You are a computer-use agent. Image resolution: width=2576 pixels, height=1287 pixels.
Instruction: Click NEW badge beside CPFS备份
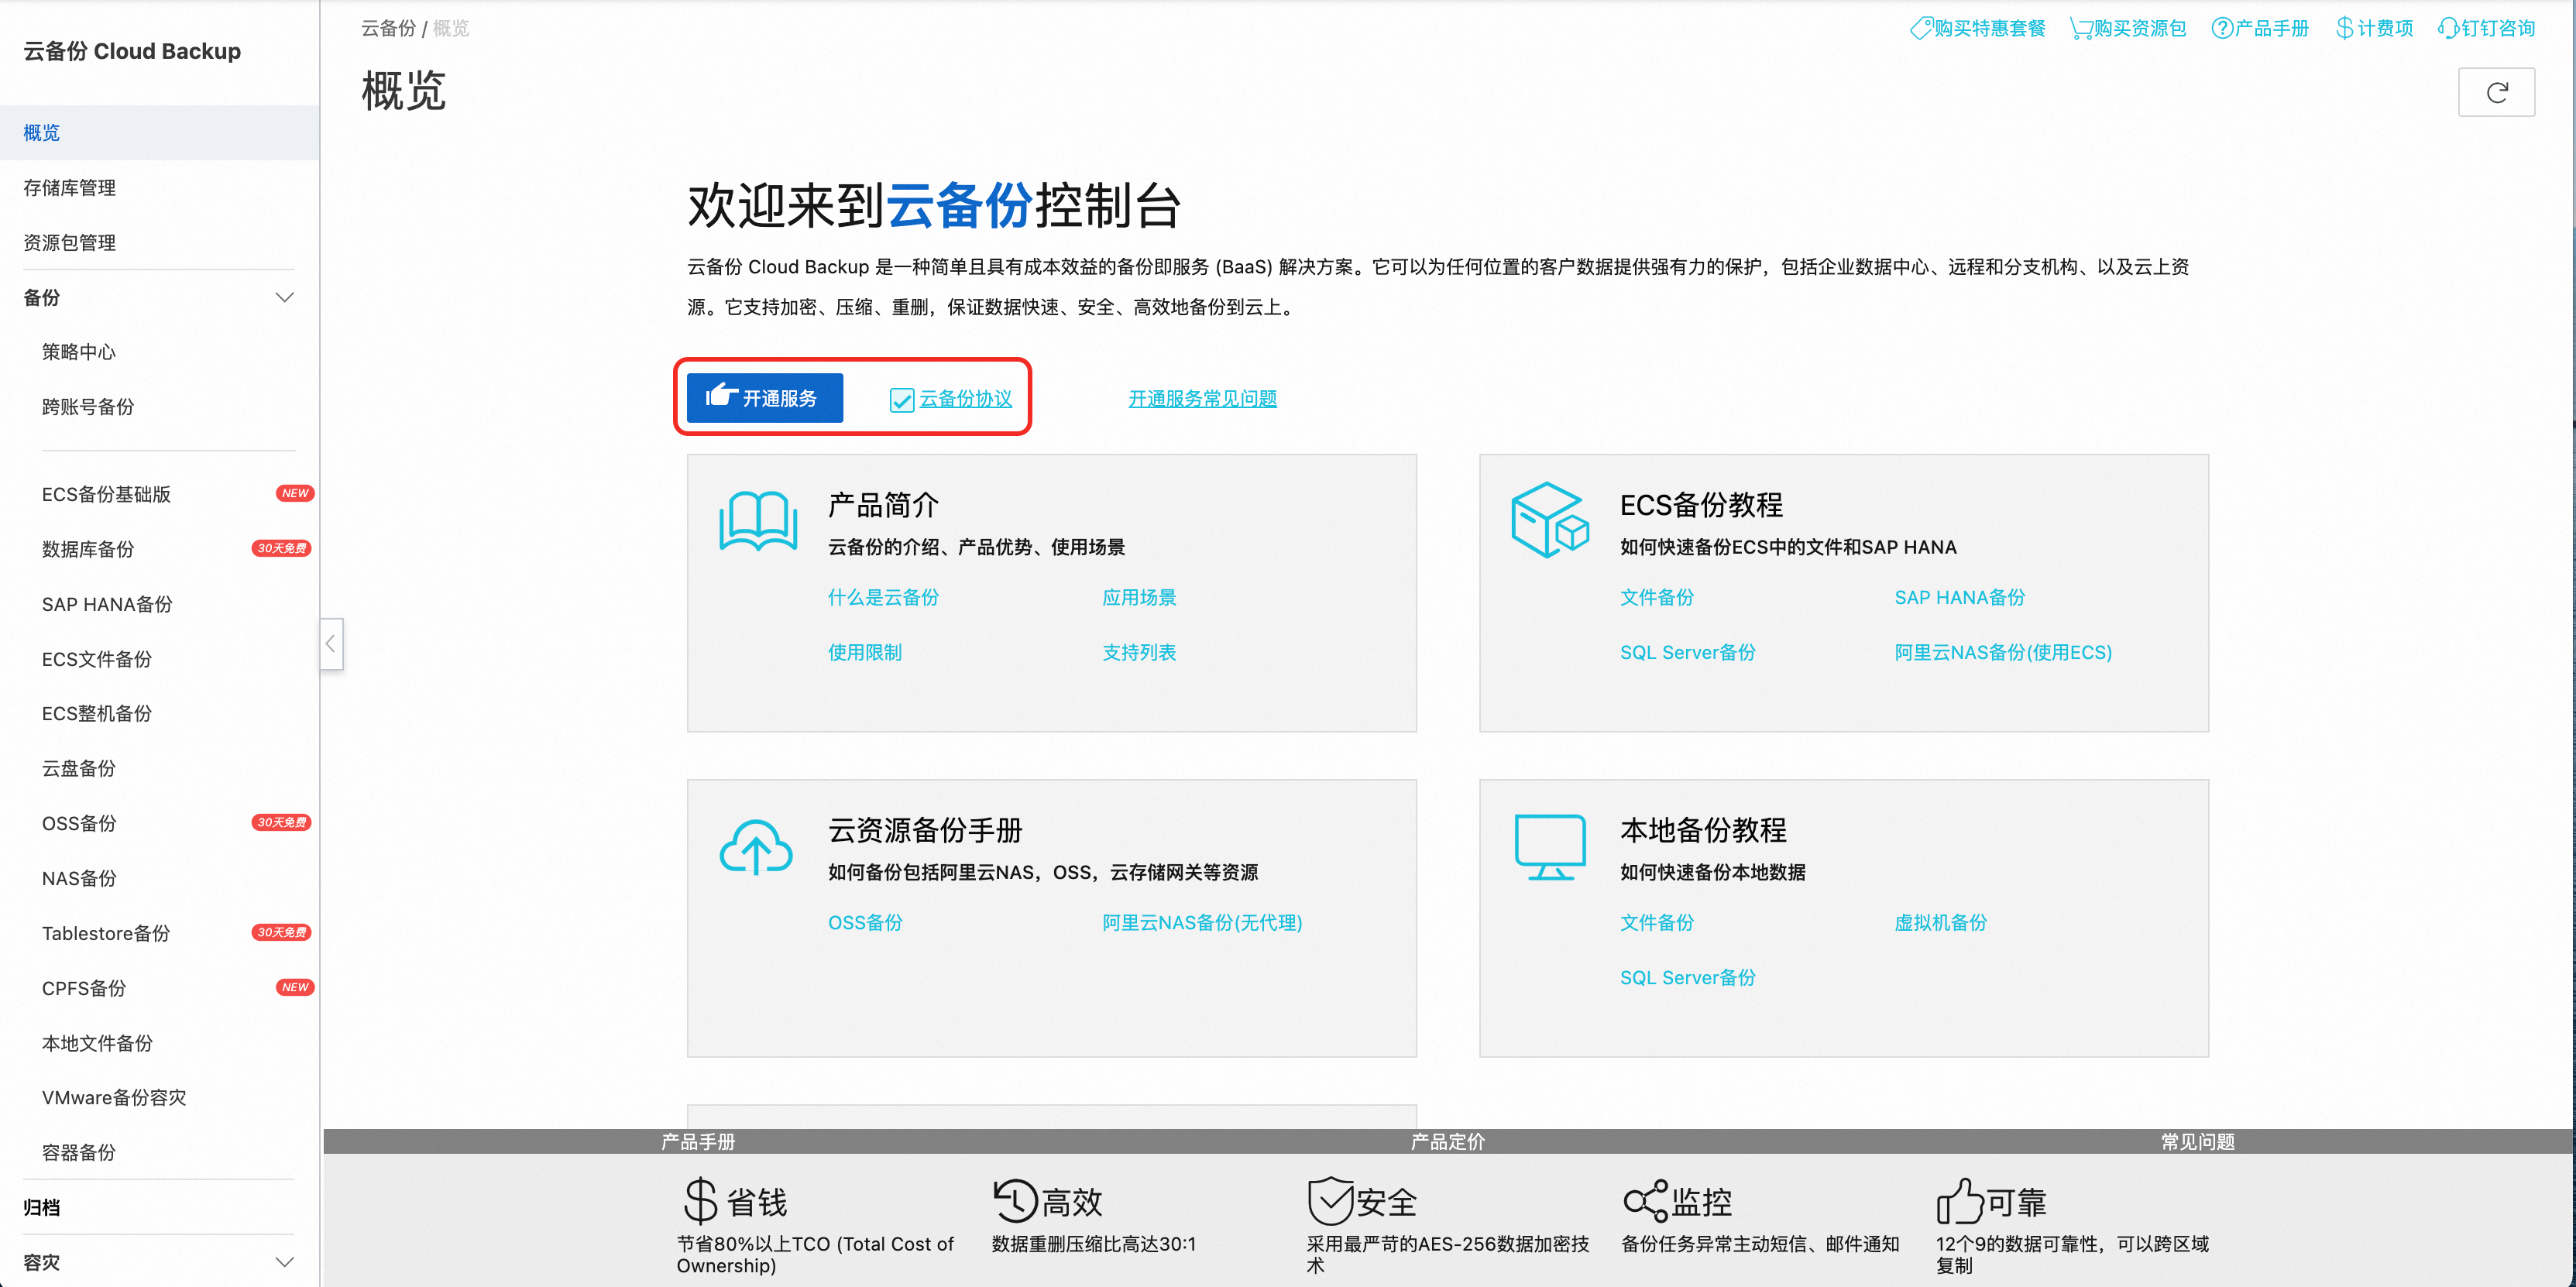[x=295, y=987]
